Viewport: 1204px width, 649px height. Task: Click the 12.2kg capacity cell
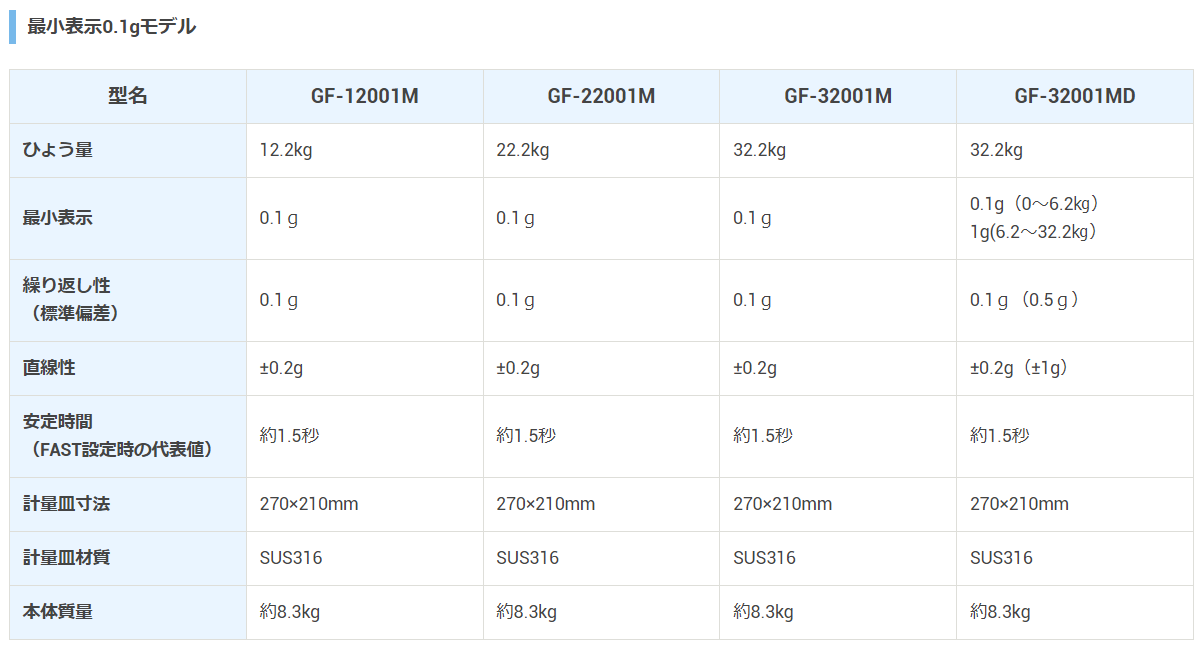(x=365, y=151)
